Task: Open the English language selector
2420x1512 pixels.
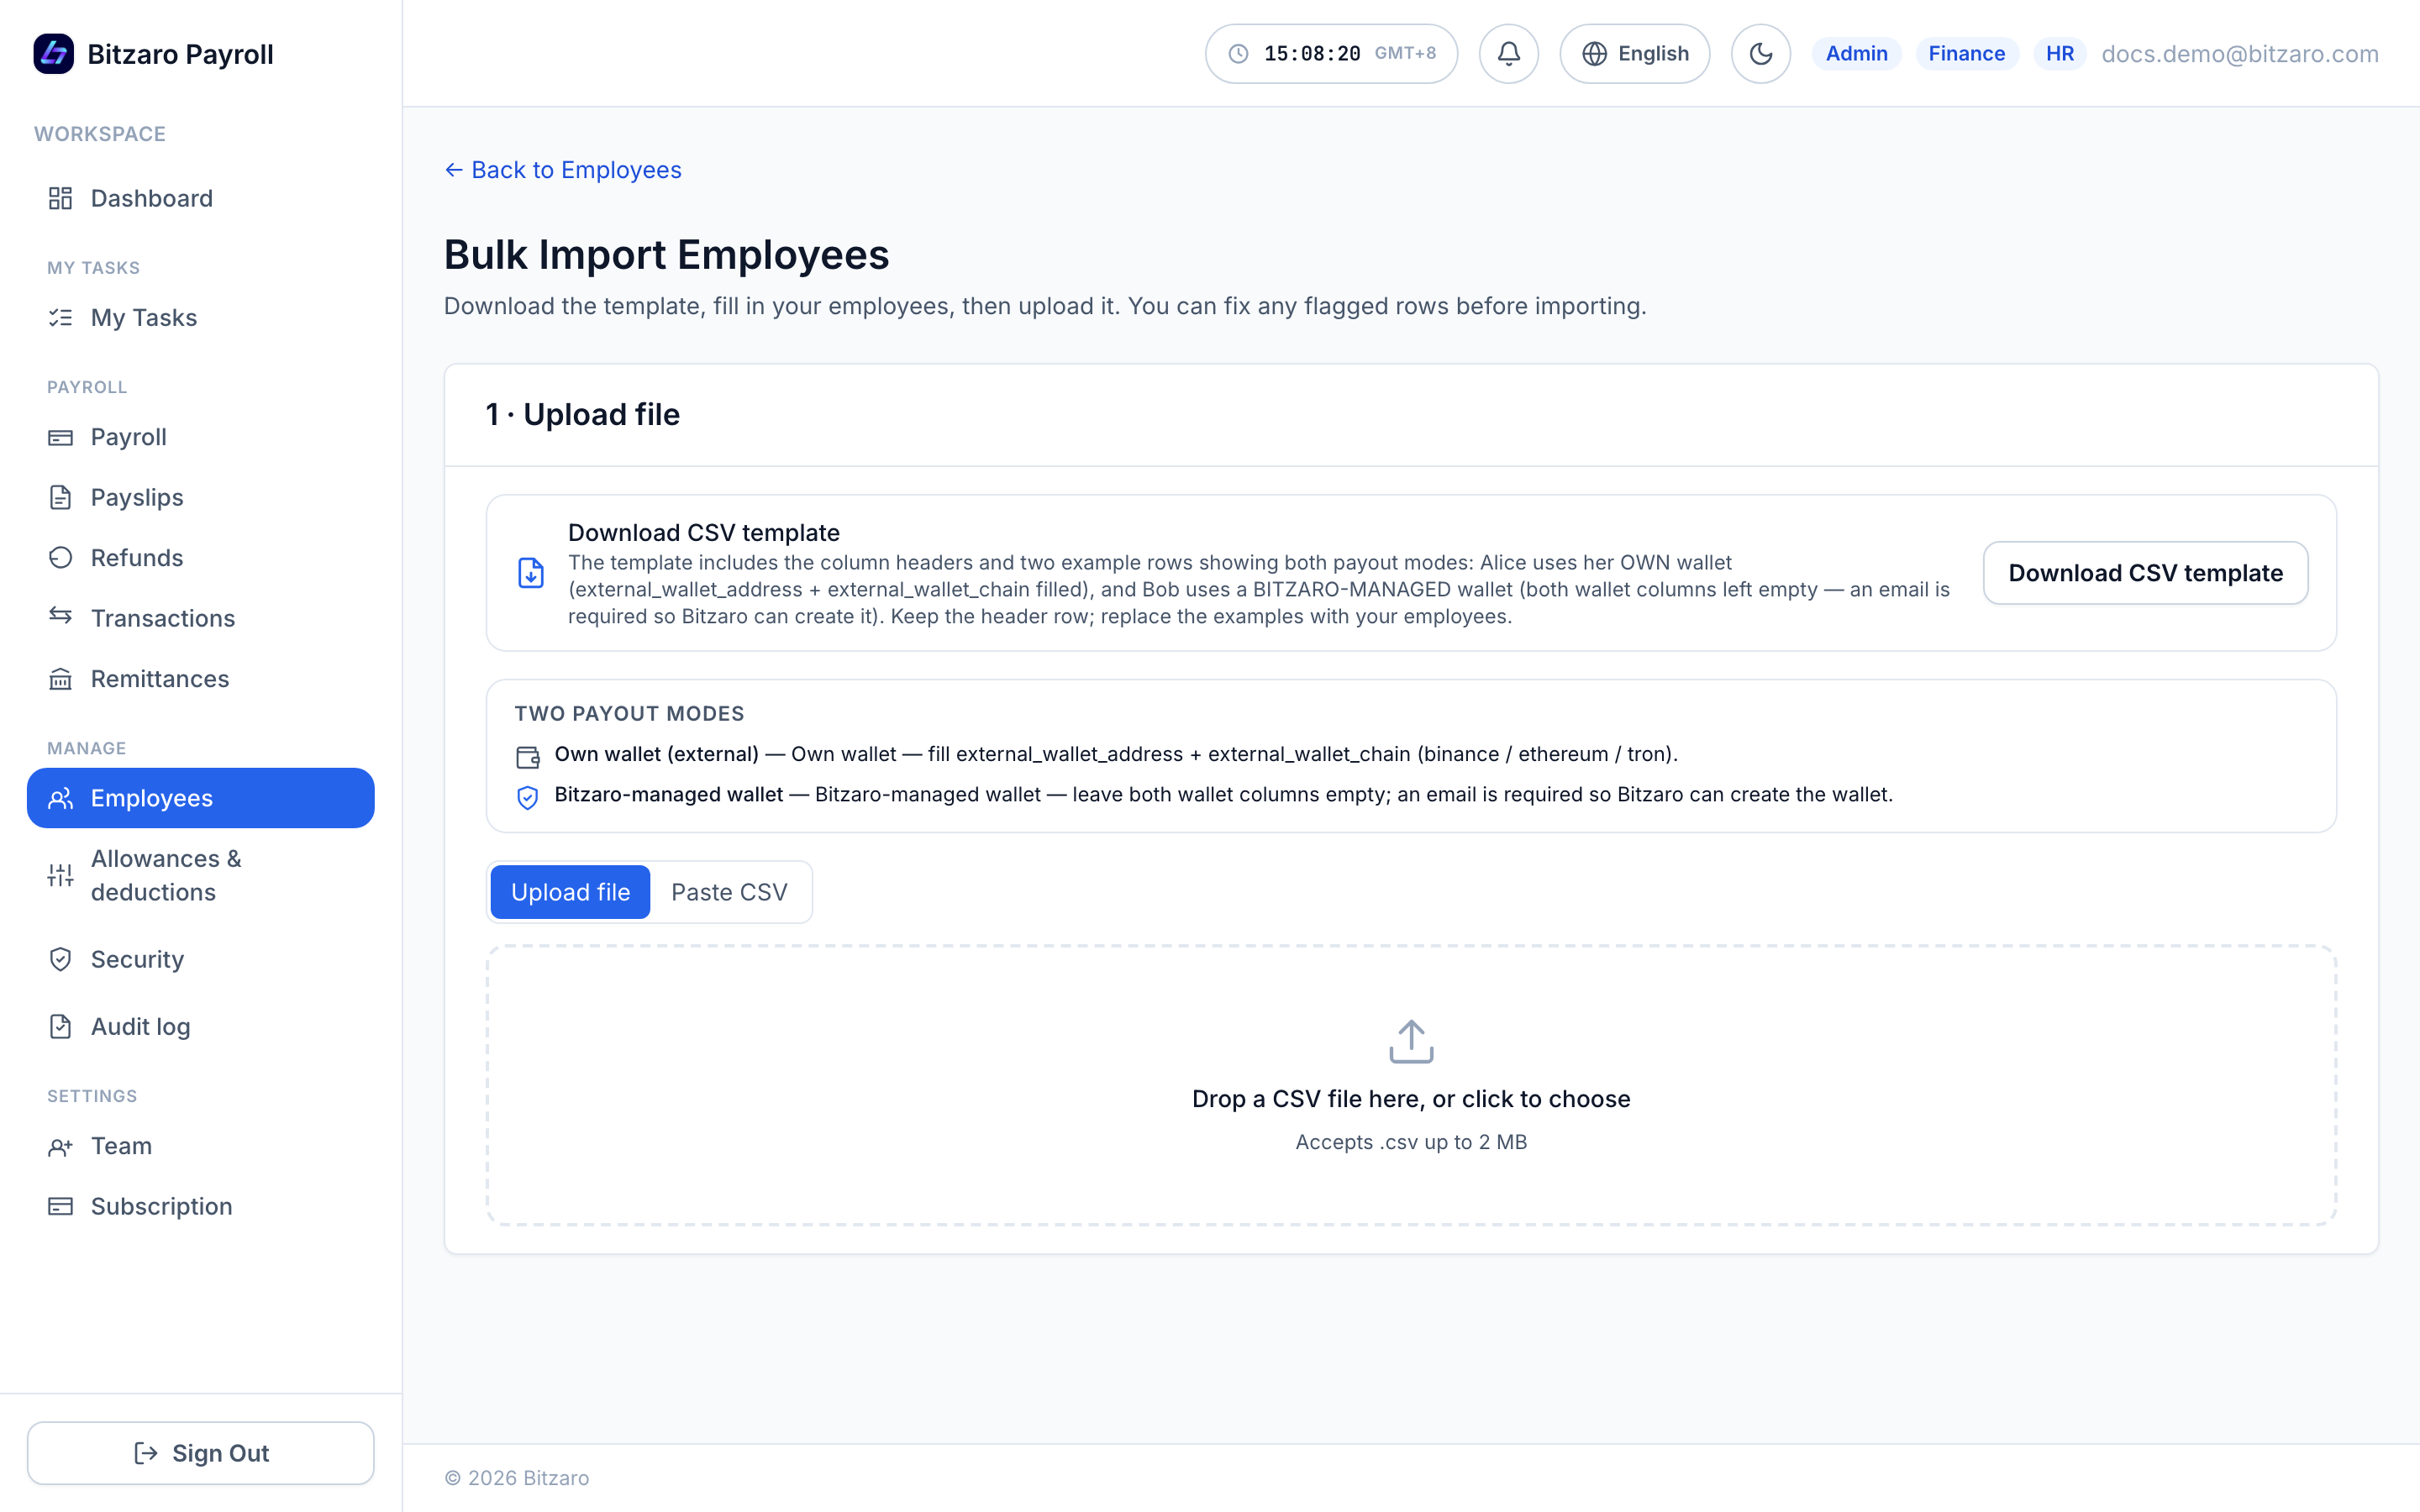Action: 1634,54
